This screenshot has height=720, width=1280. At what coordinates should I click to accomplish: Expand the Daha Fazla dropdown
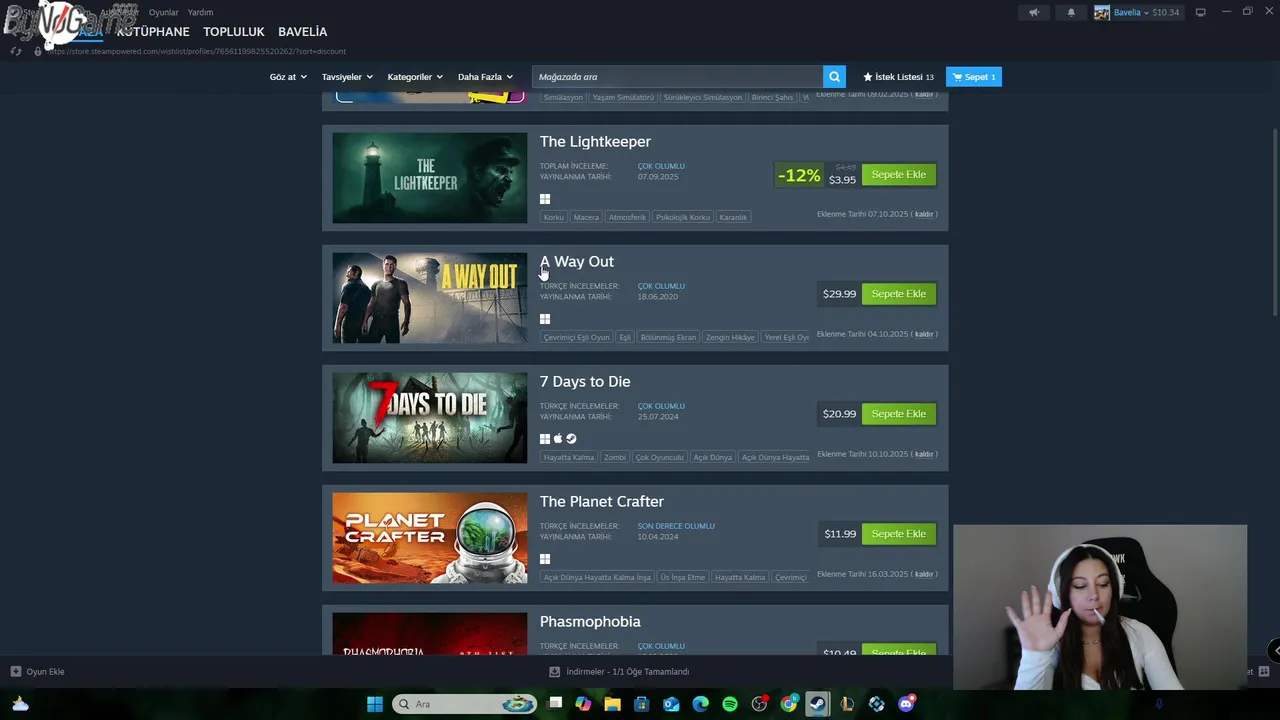(485, 77)
